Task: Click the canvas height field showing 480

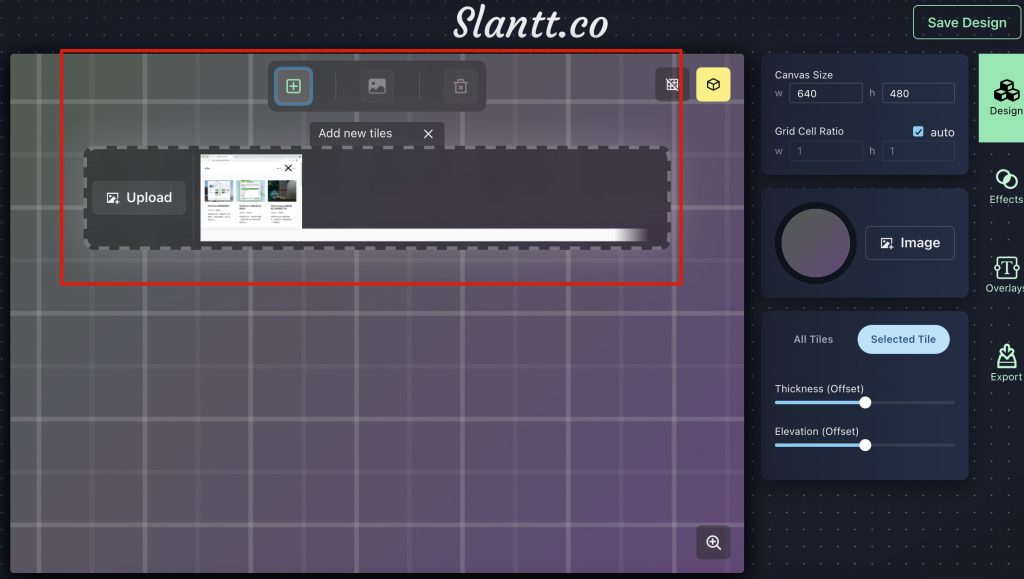Action: pyautogui.click(x=918, y=93)
